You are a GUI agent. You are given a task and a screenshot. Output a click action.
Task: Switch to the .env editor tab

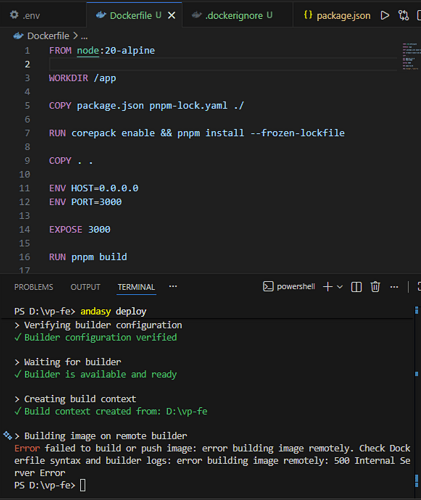tap(43, 15)
